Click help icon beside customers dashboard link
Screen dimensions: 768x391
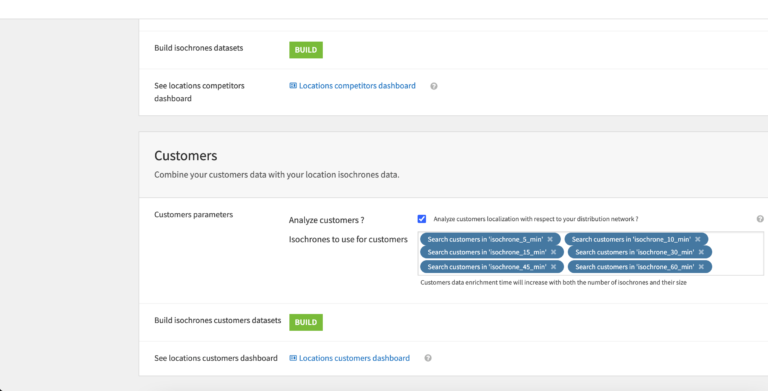428,358
